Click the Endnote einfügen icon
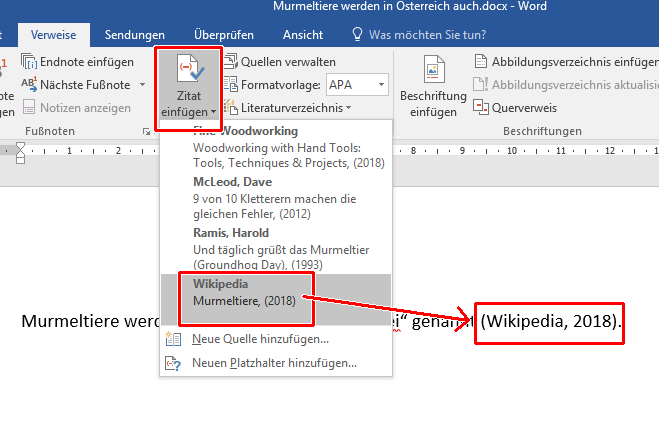This screenshot has width=659, height=428. pos(29,62)
